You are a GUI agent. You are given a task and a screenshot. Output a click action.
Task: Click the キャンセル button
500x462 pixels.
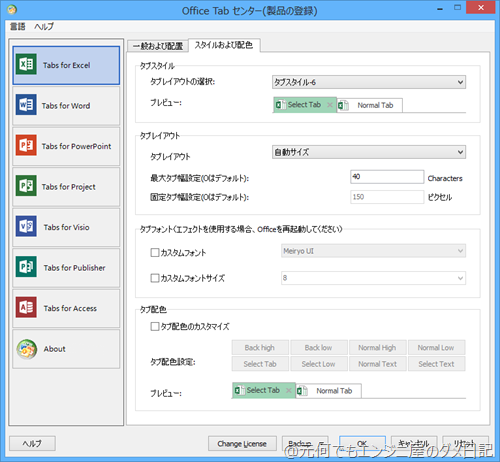point(414,443)
